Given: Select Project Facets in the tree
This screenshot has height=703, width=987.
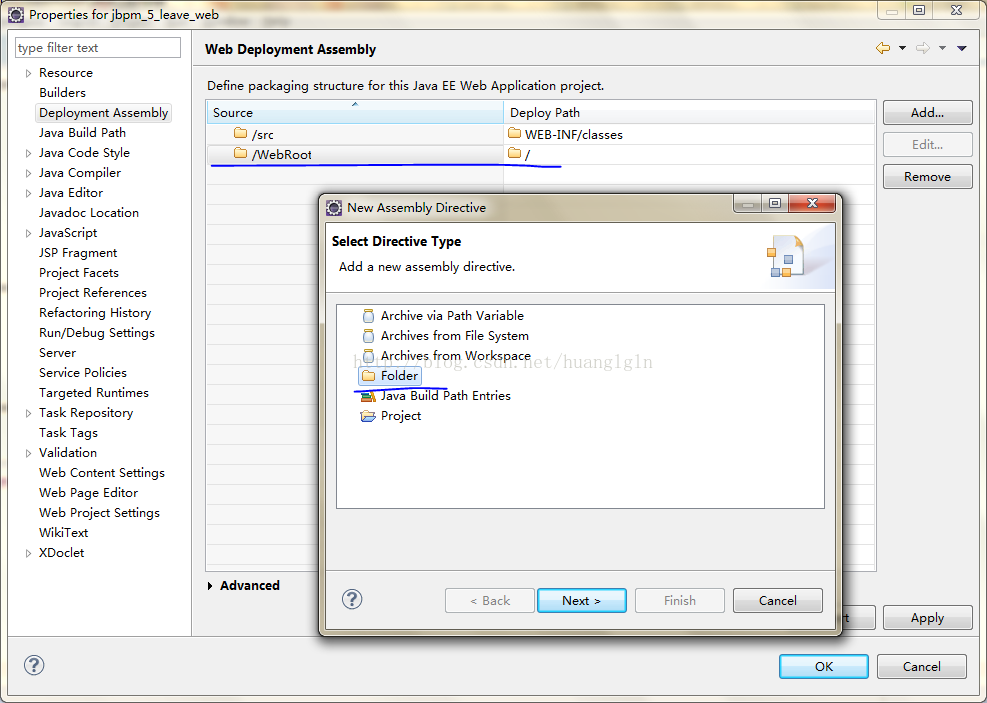Looking at the screenshot, I should [x=79, y=273].
